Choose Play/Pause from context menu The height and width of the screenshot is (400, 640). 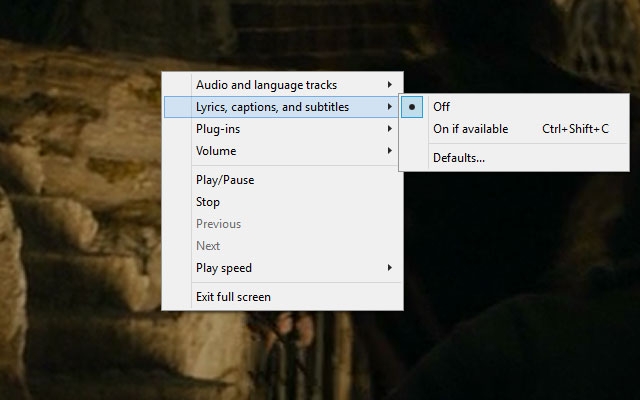(x=282, y=180)
